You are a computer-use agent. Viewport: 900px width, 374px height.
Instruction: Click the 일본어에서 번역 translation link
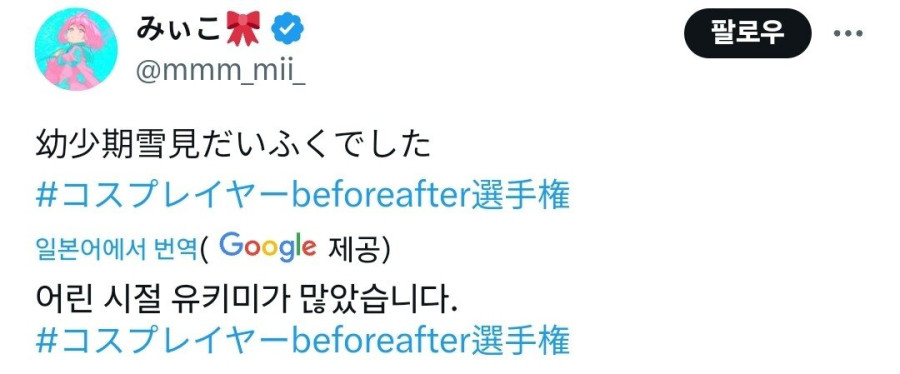(x=117, y=249)
